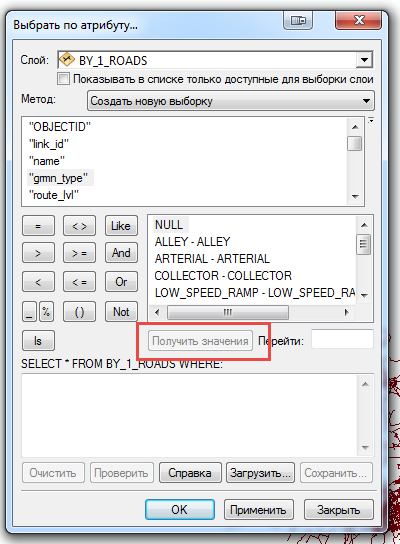Click the percent (%) wildcard button

46,312
